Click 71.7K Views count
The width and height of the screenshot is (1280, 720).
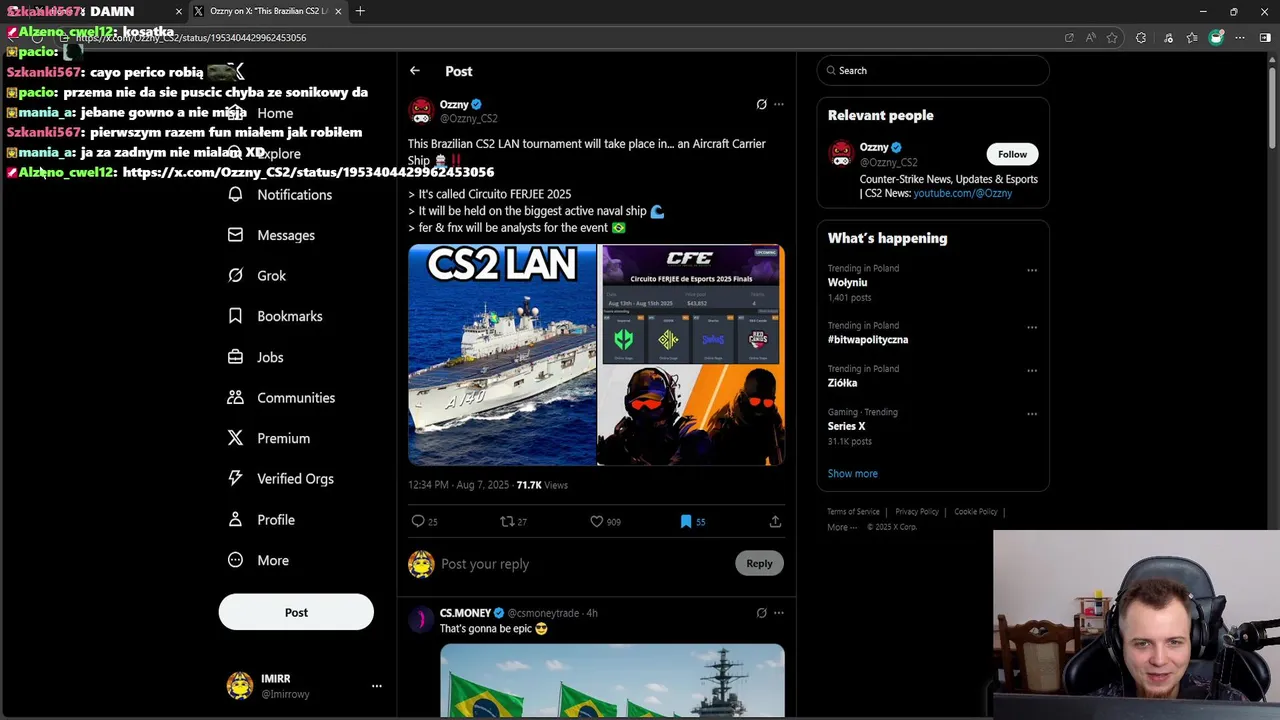[542, 485]
